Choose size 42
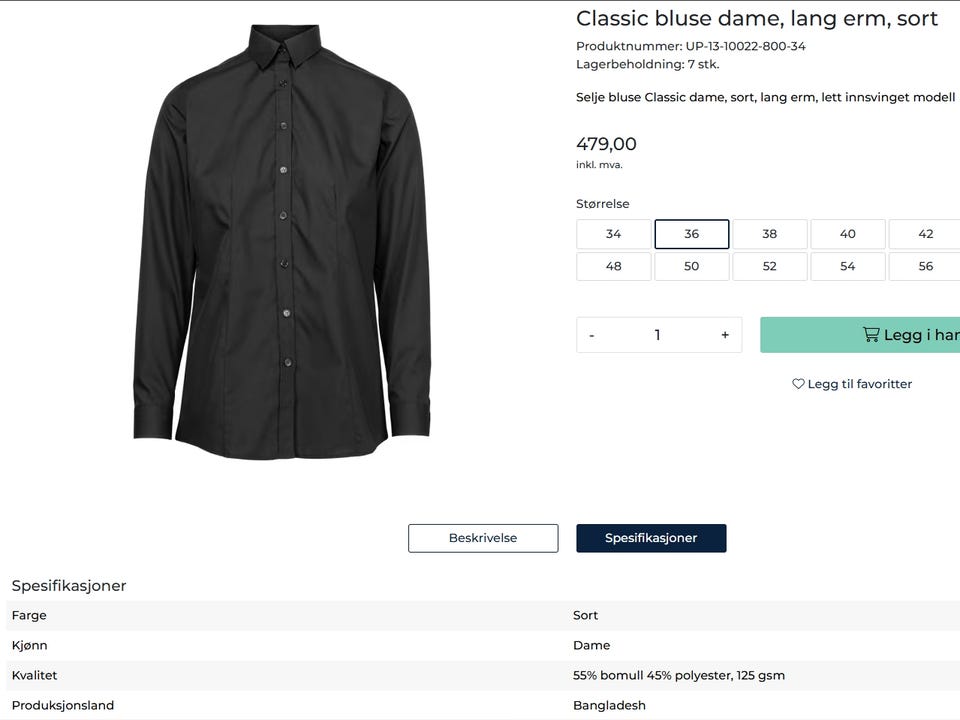The image size is (960, 720). [x=925, y=234]
